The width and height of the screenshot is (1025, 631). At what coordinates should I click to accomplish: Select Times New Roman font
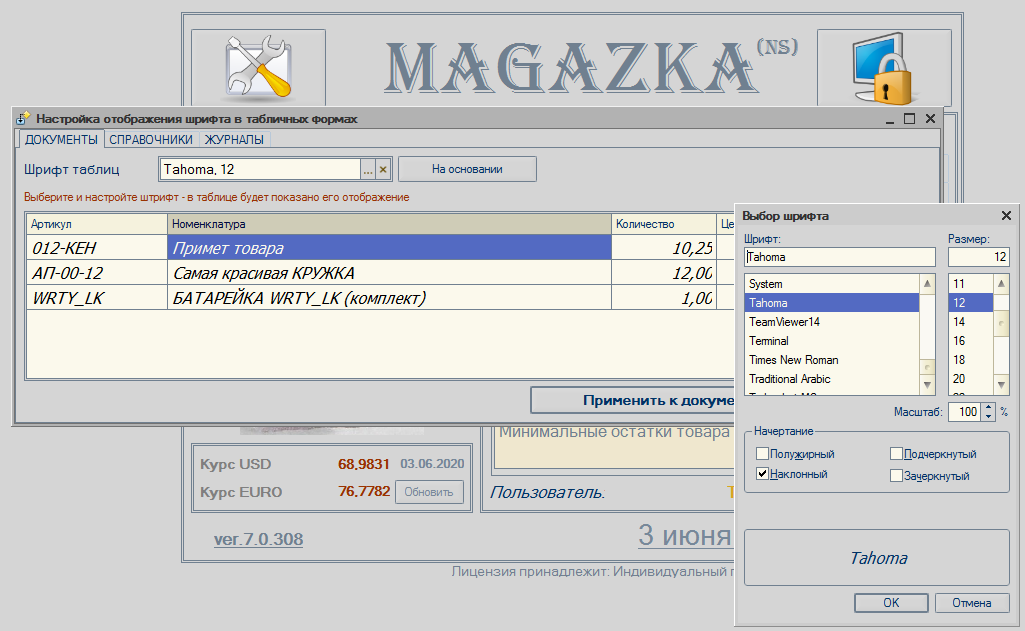pyautogui.click(x=832, y=360)
